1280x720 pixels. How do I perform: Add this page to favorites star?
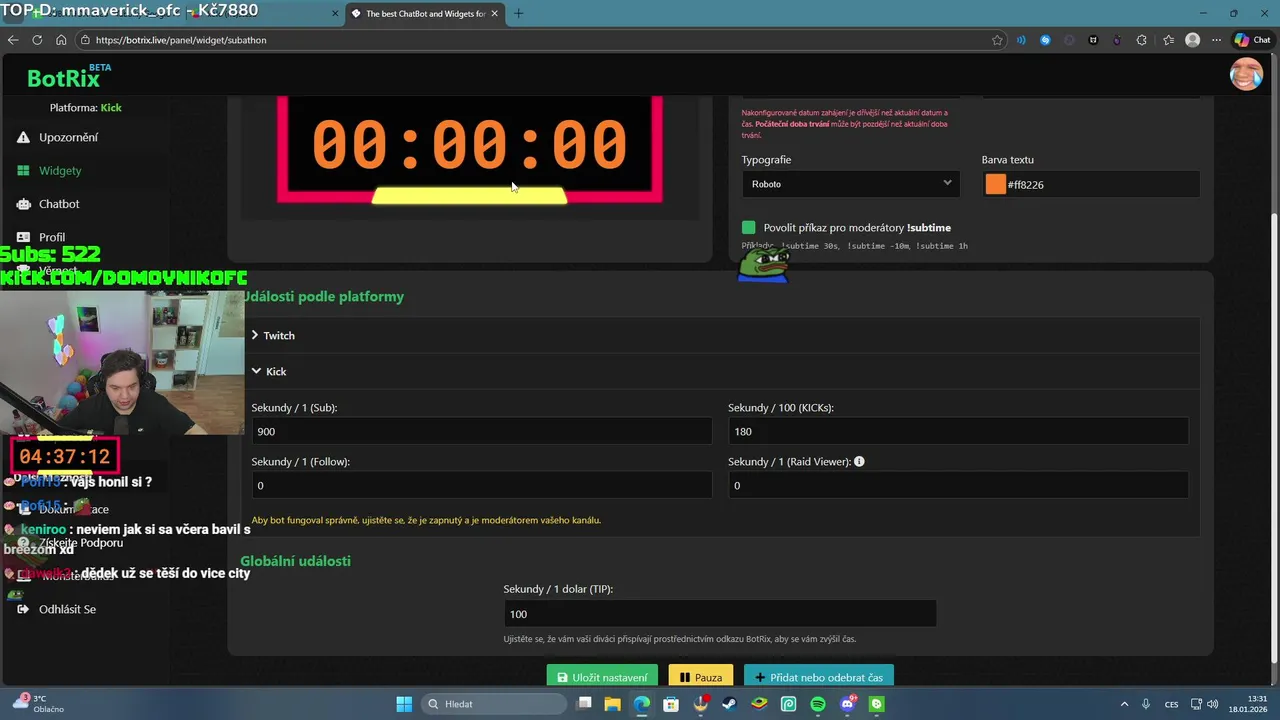(997, 40)
